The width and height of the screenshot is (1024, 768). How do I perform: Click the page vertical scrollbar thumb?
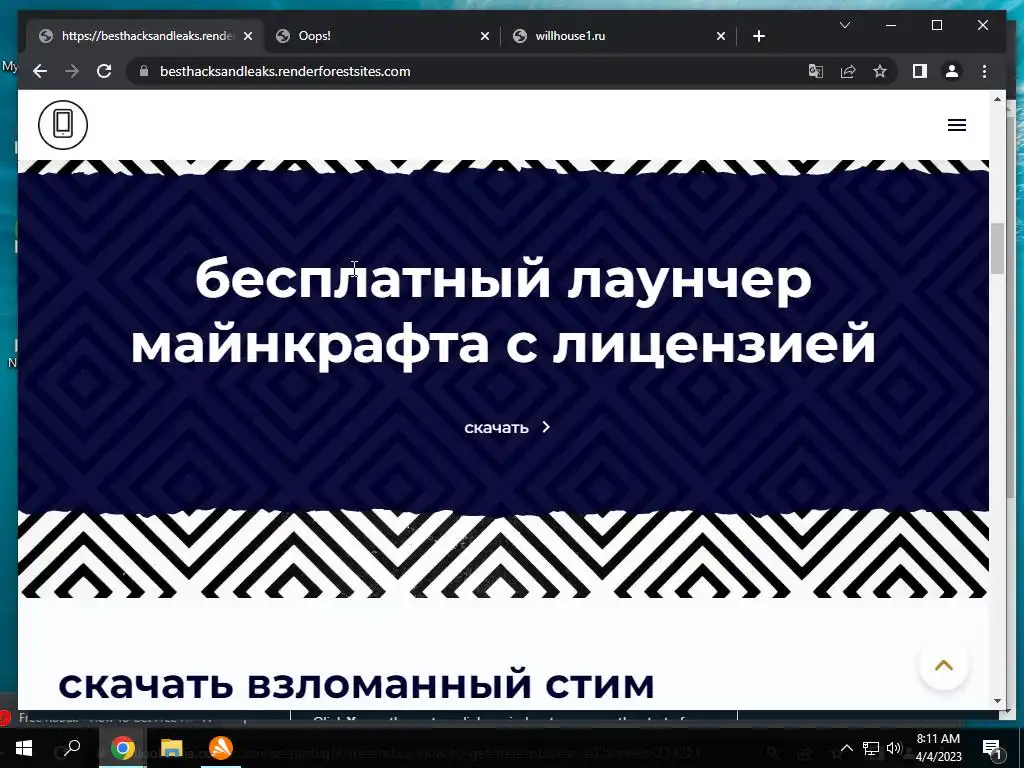coord(997,248)
